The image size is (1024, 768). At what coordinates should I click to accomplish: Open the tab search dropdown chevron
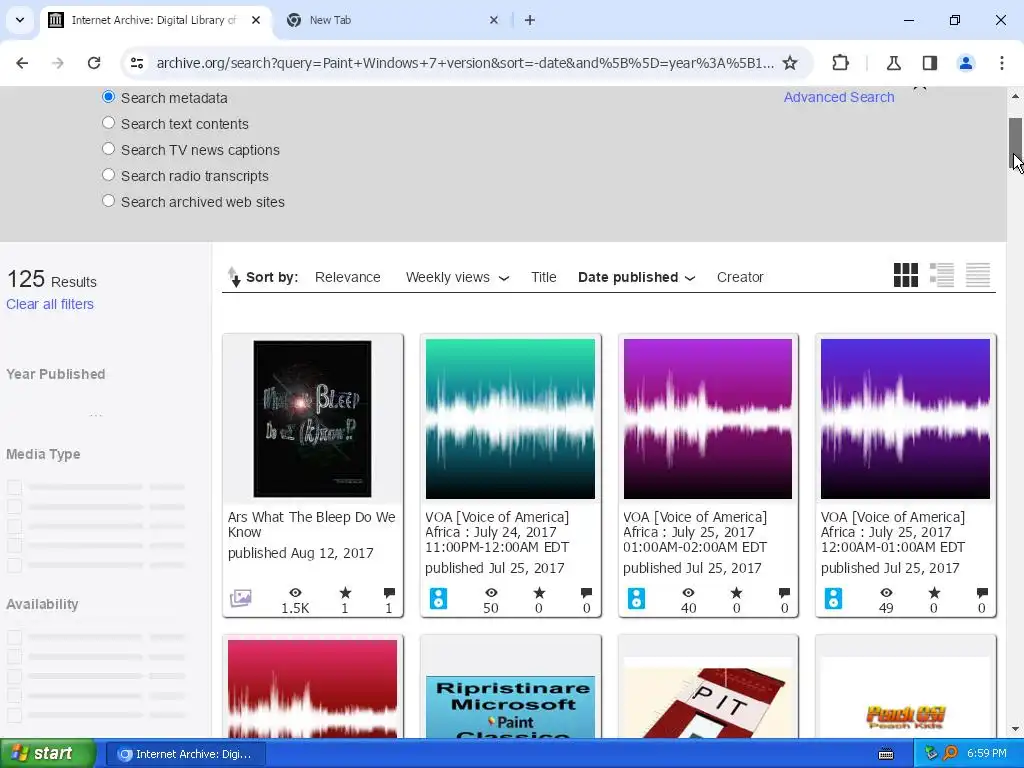(20, 20)
